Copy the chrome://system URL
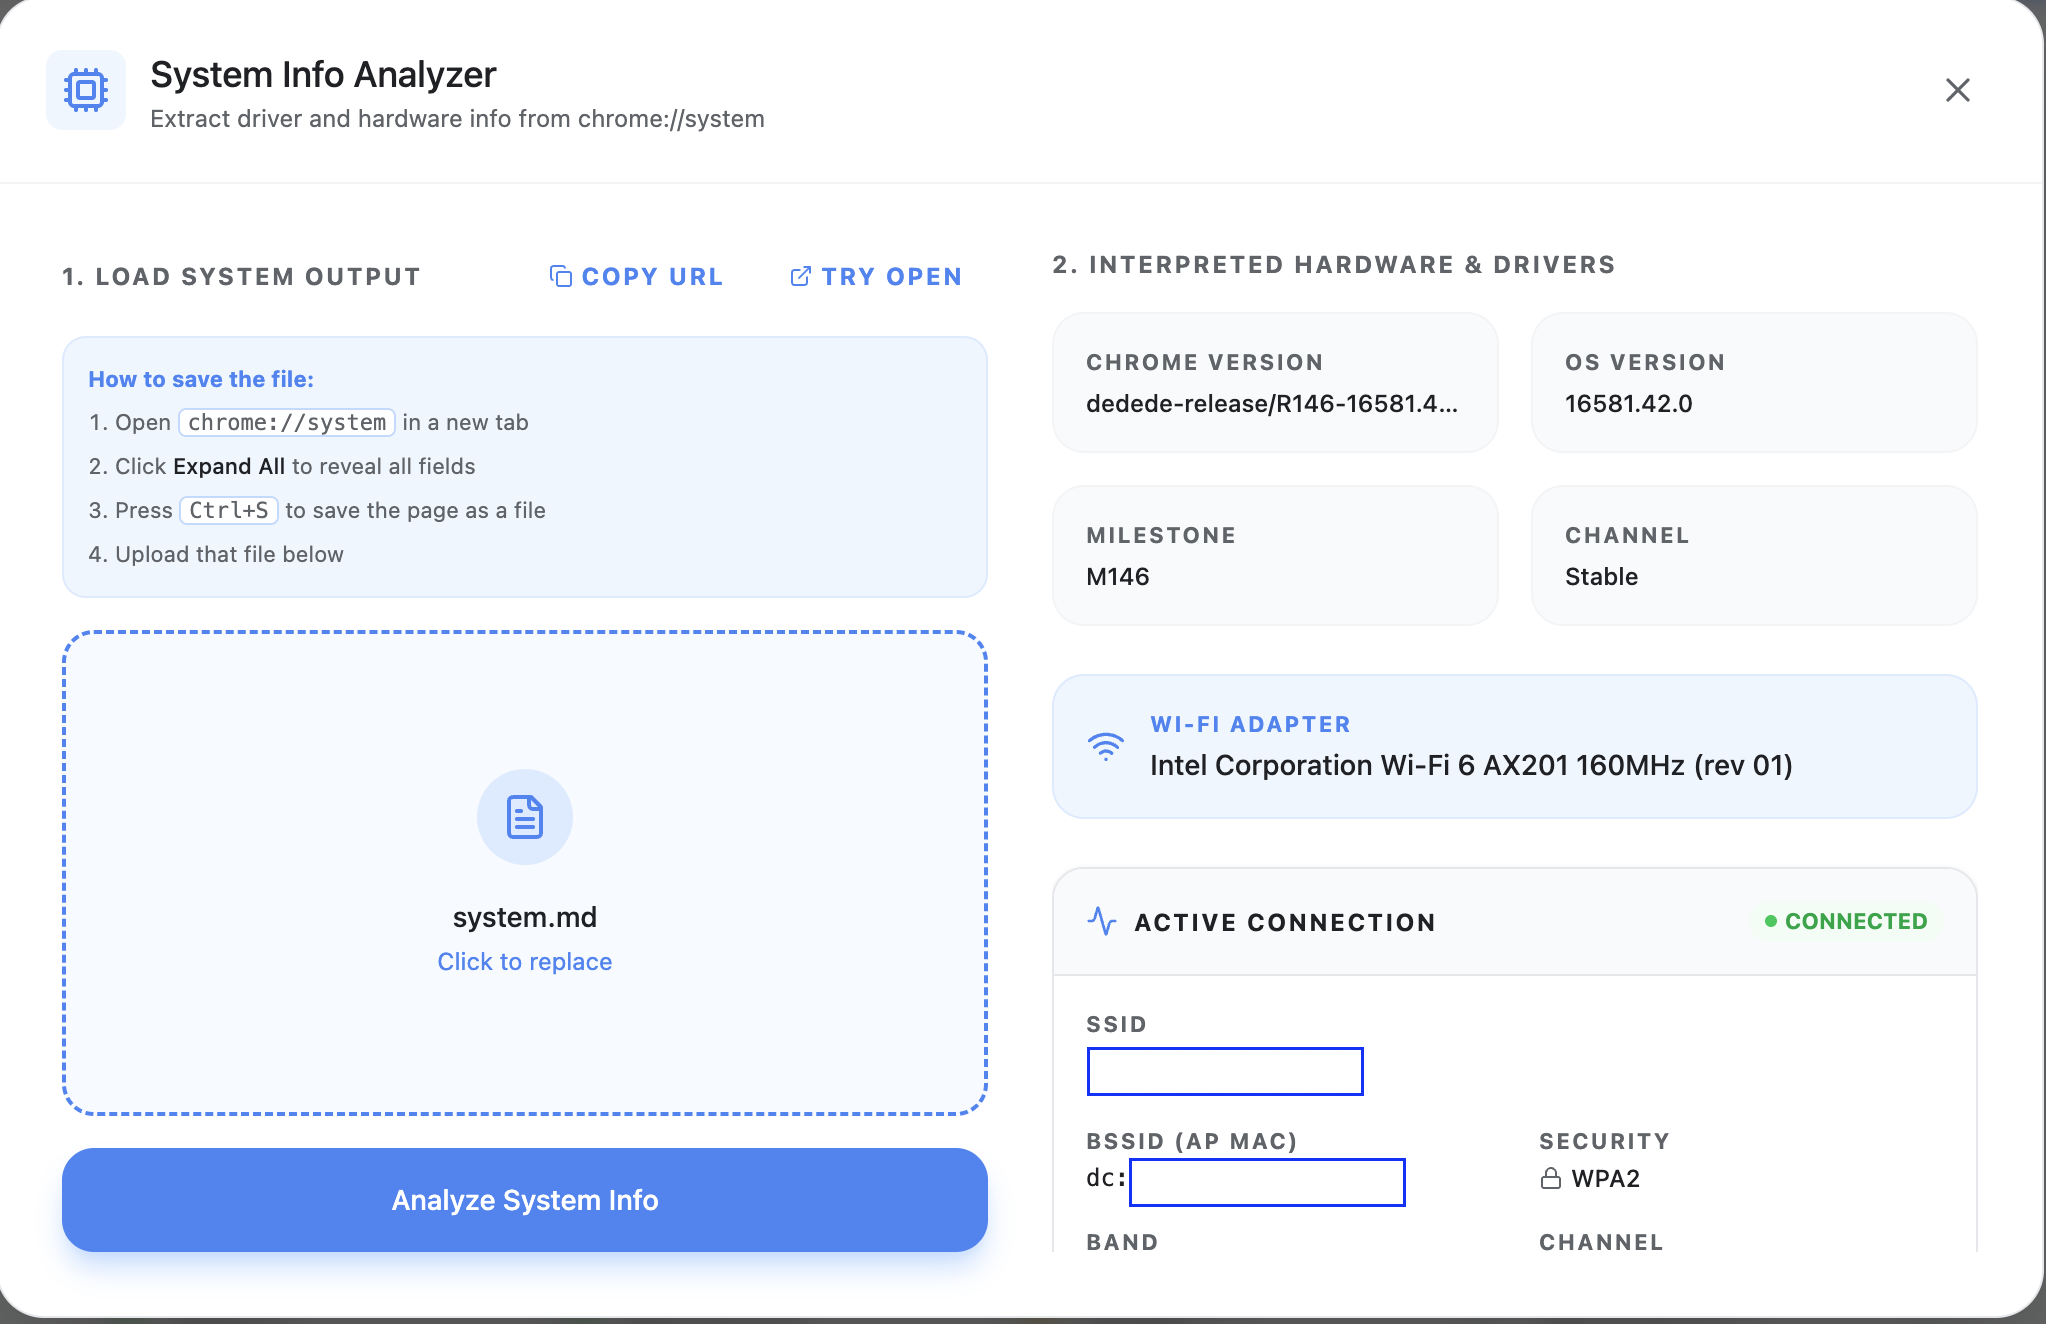Image resolution: width=2046 pixels, height=1324 pixels. (636, 276)
